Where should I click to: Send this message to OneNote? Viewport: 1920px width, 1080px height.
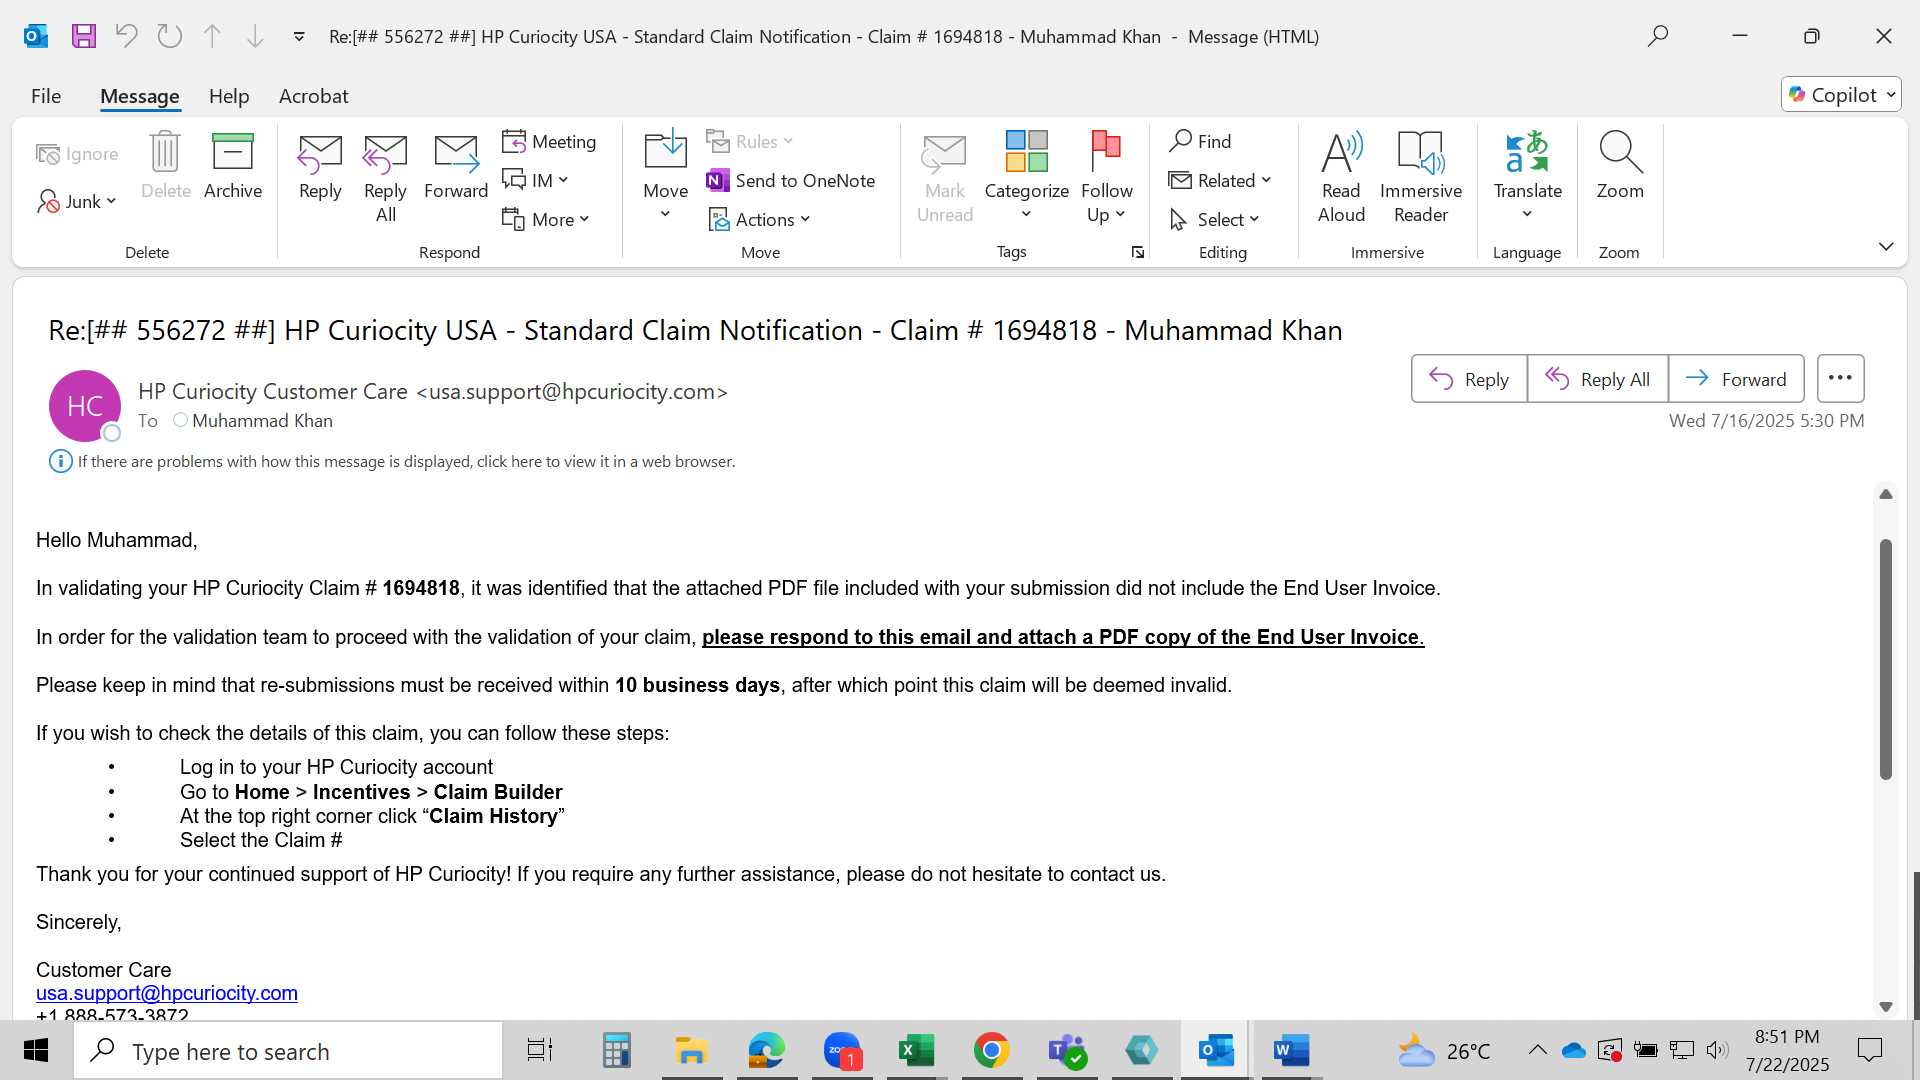pos(791,180)
